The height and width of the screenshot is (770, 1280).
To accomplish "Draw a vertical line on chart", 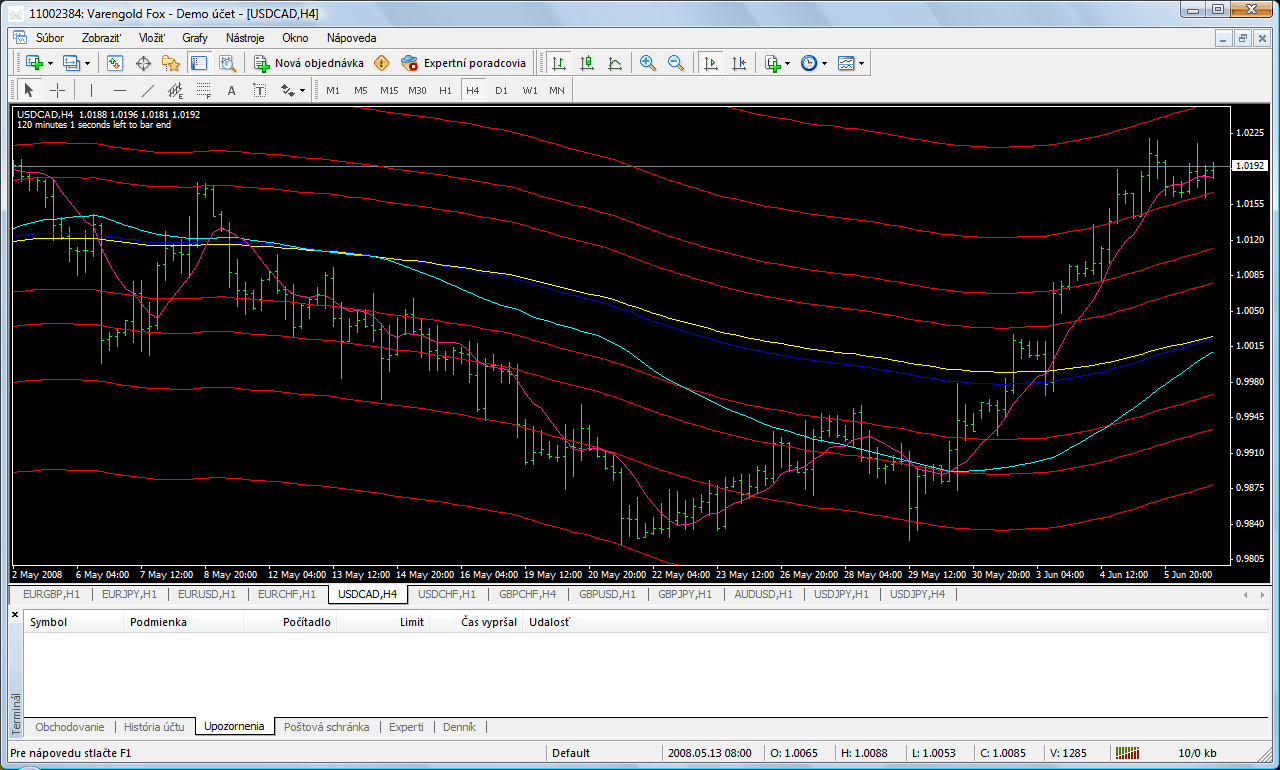I will pos(91,90).
